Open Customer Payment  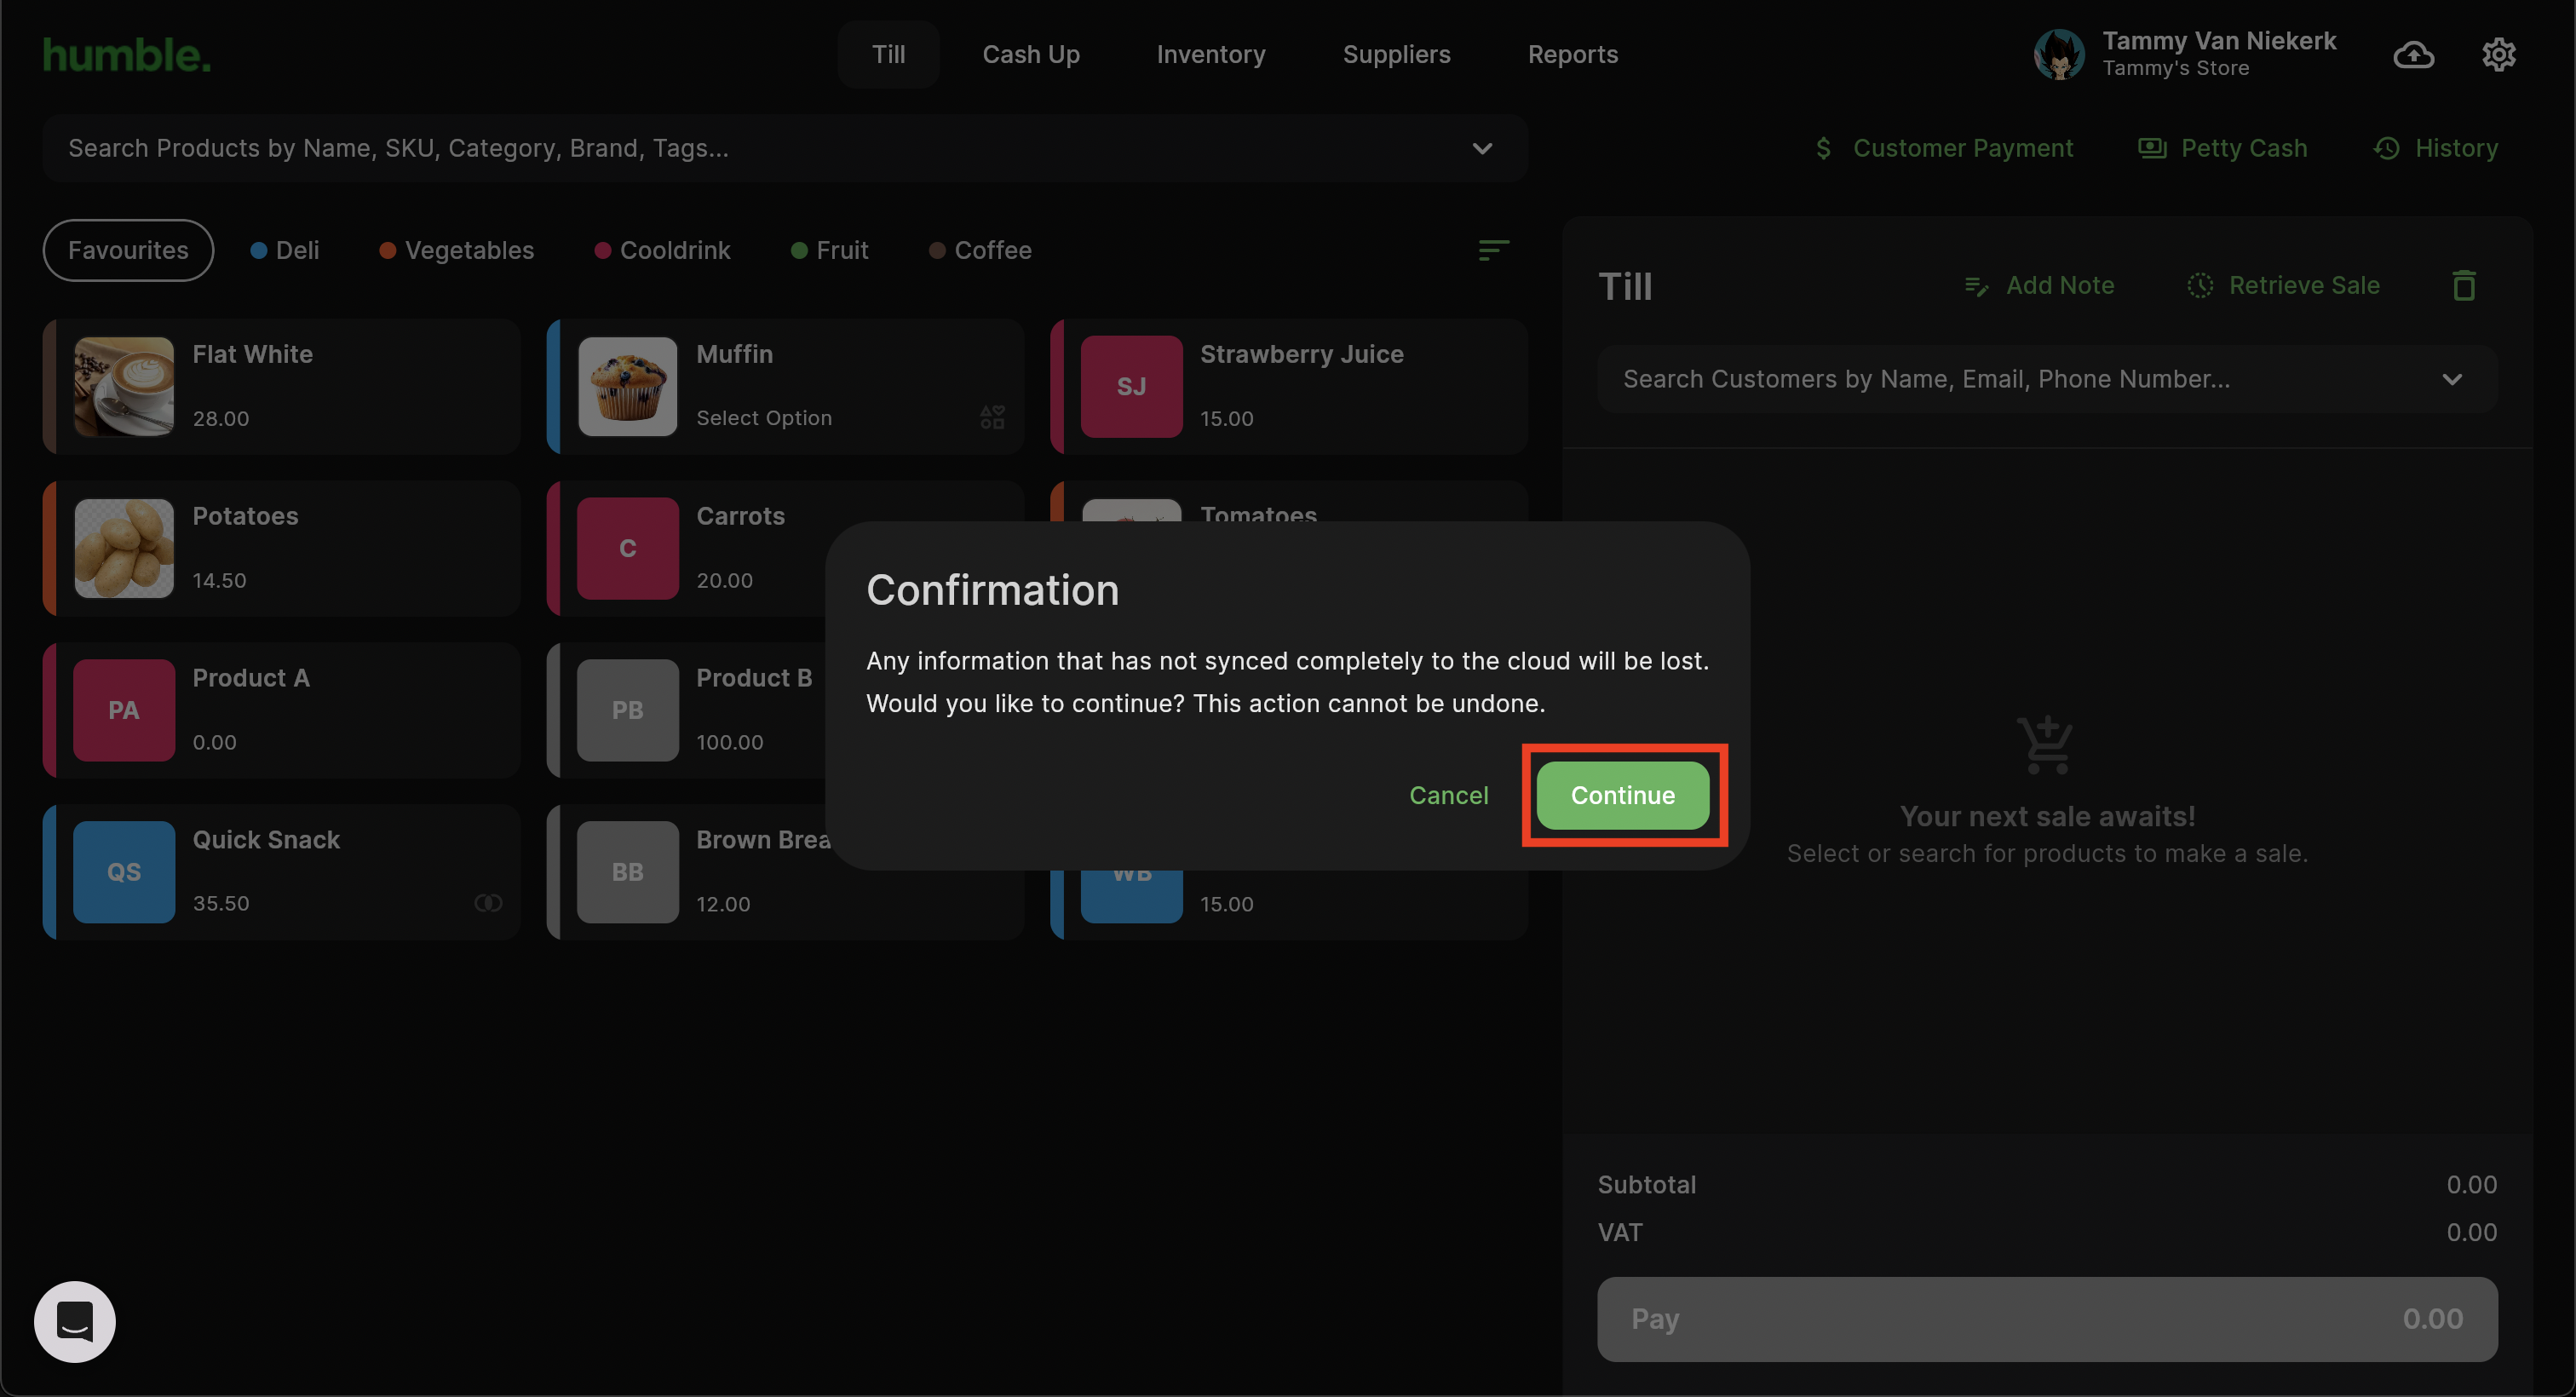(1943, 148)
